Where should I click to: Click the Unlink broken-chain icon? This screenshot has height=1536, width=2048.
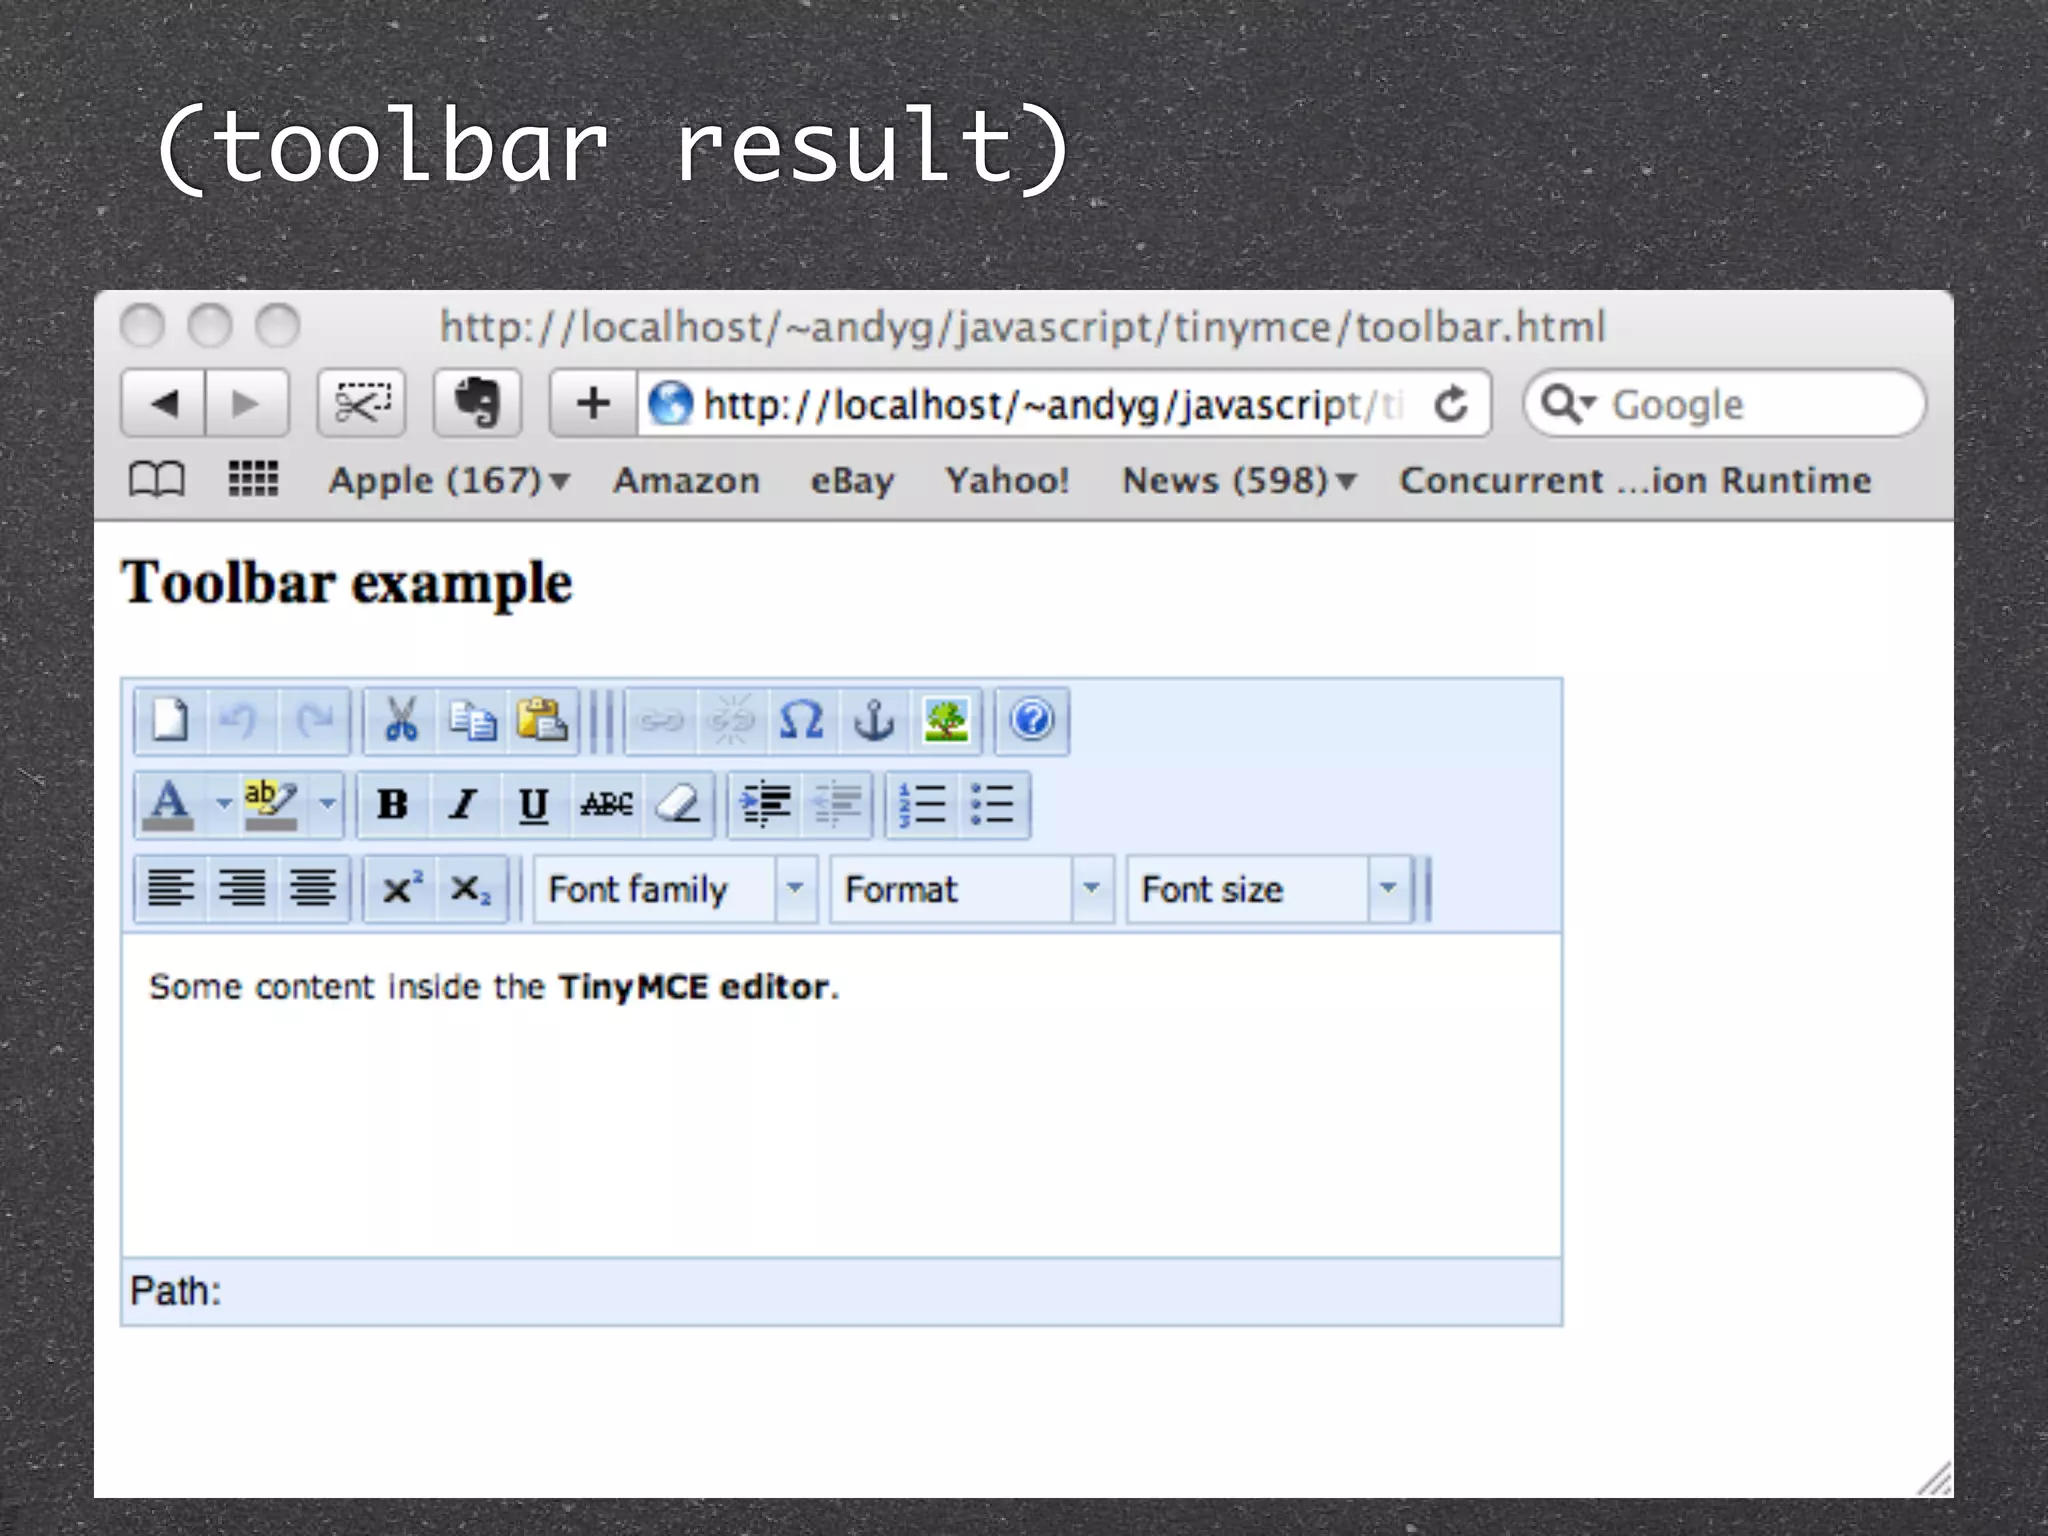[732, 721]
